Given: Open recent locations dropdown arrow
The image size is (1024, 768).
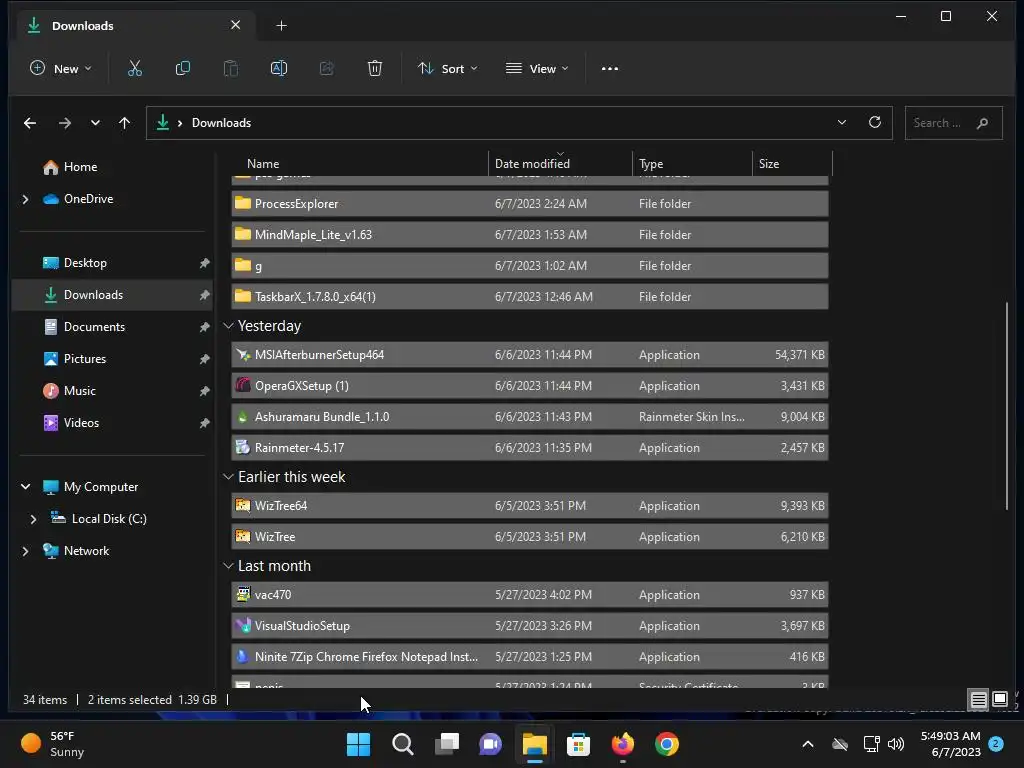Looking at the screenshot, I should (x=95, y=123).
